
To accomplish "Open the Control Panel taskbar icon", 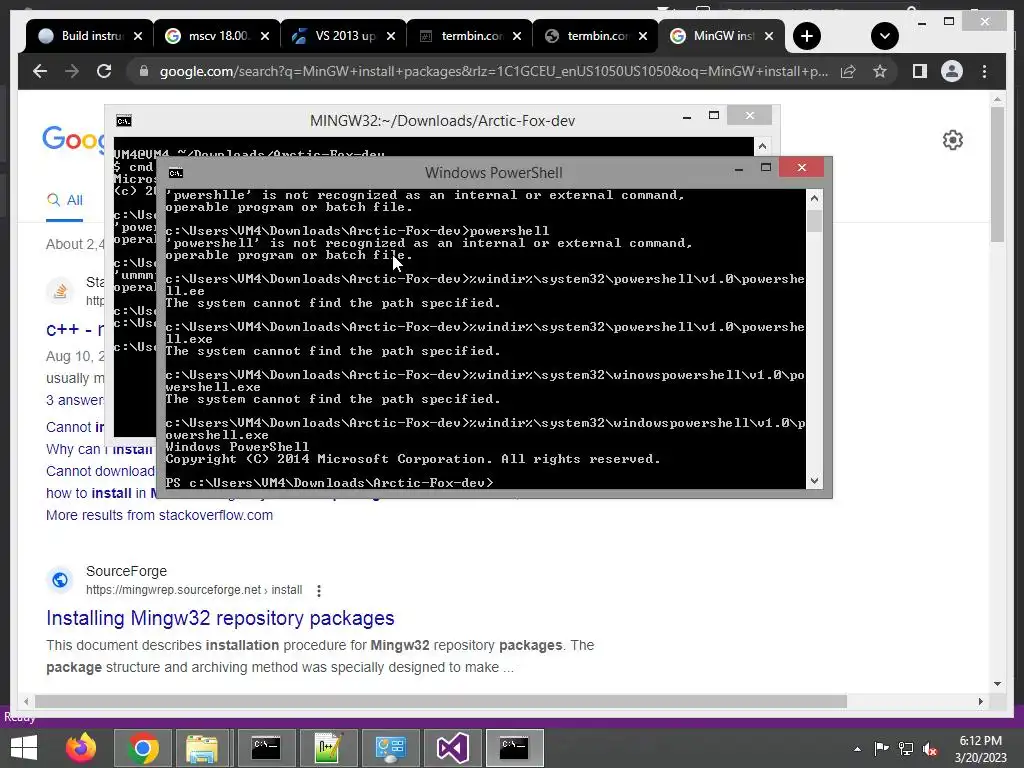I will [x=390, y=748].
